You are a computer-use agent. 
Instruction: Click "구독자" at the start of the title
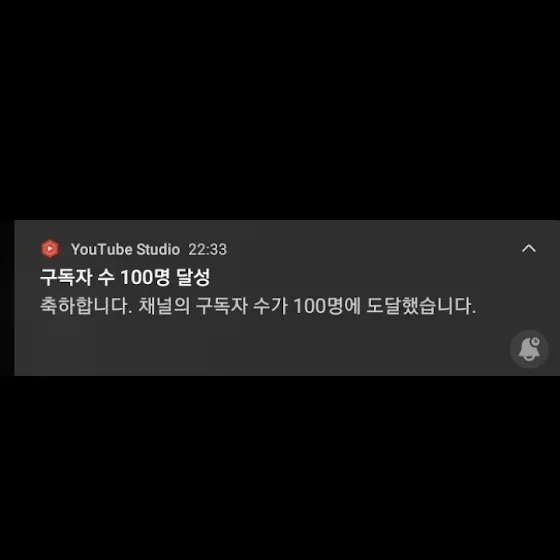coord(66,277)
